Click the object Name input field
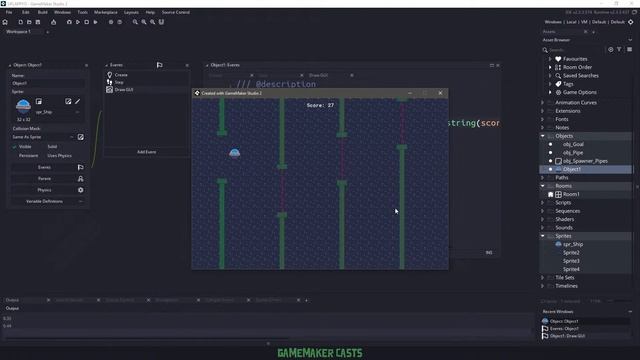 point(48,83)
